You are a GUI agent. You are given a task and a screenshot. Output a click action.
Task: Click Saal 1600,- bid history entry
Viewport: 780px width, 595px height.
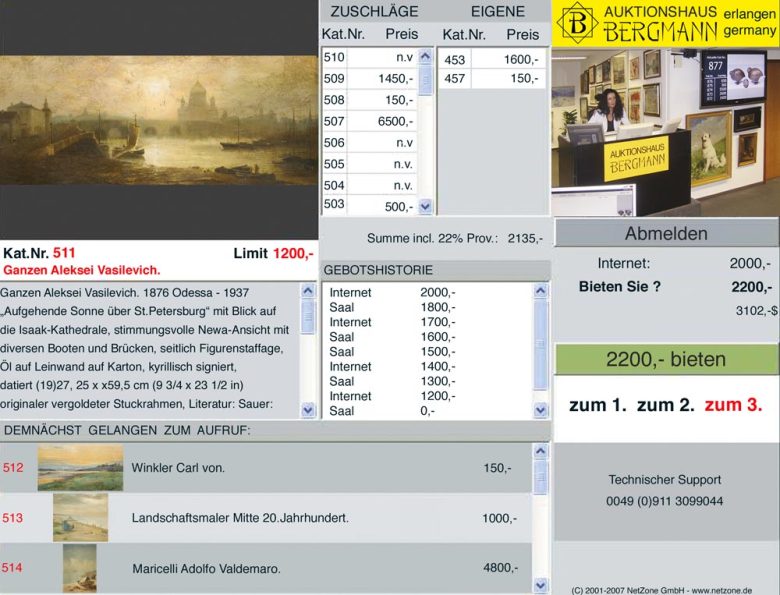pos(392,337)
